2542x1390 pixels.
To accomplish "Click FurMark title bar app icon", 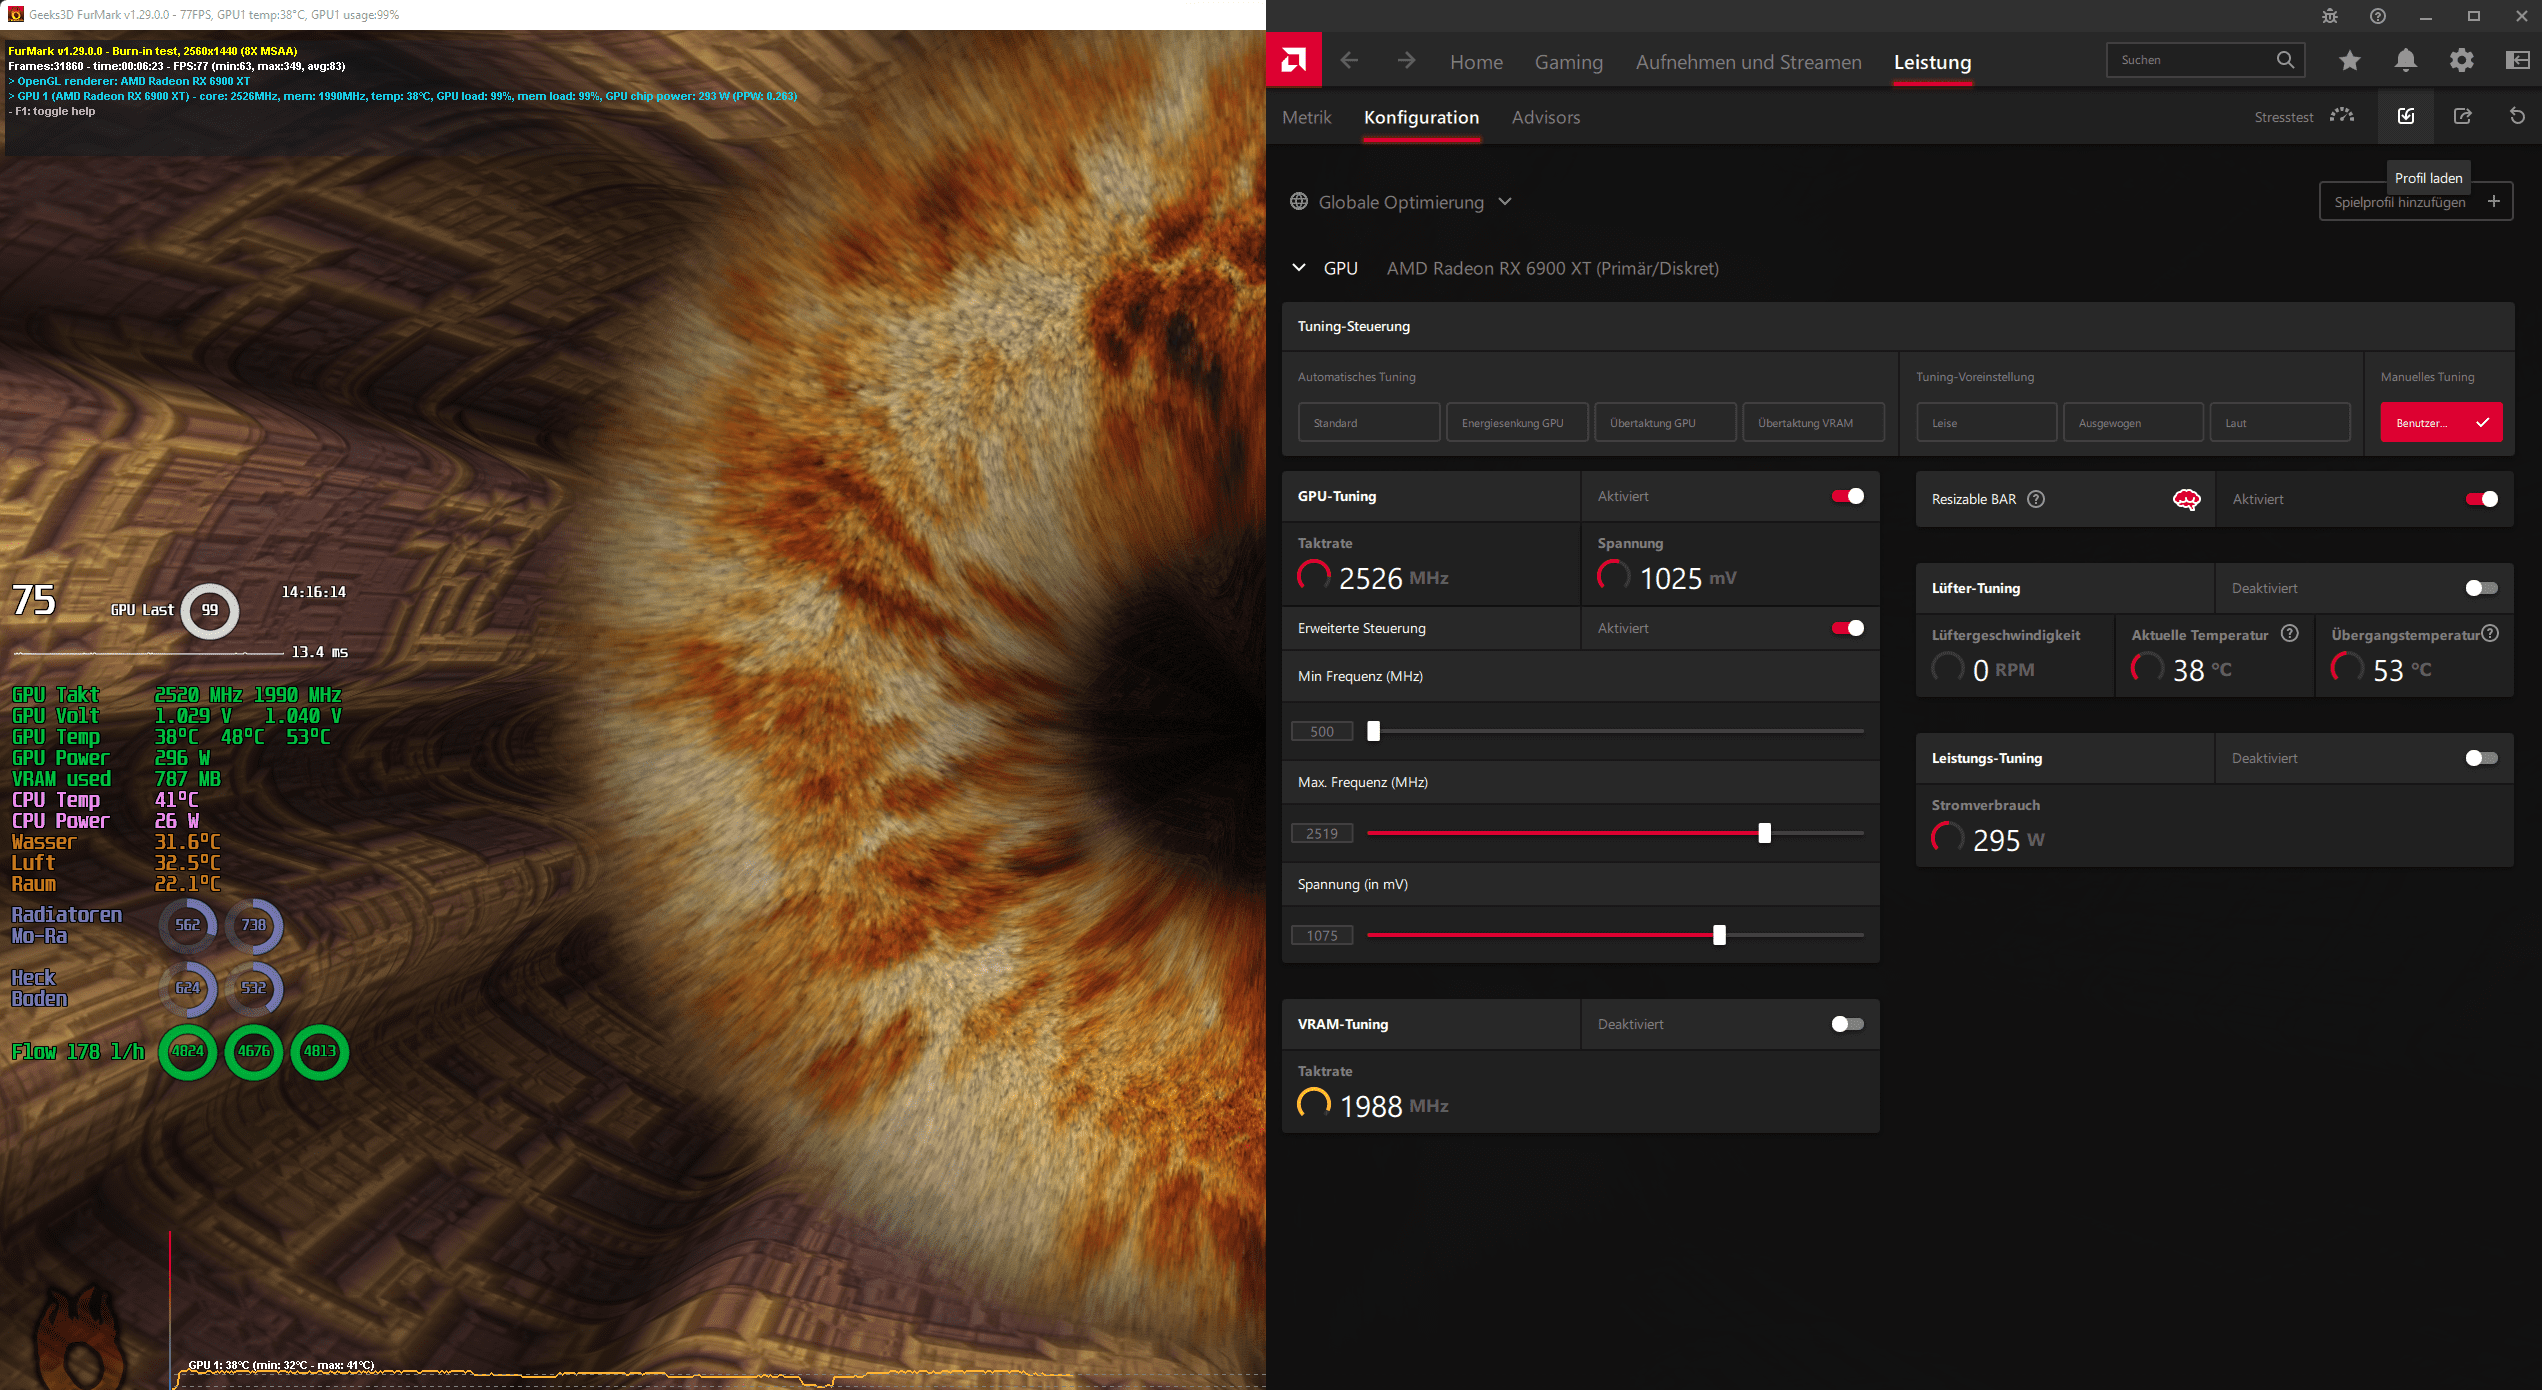I will tap(15, 15).
